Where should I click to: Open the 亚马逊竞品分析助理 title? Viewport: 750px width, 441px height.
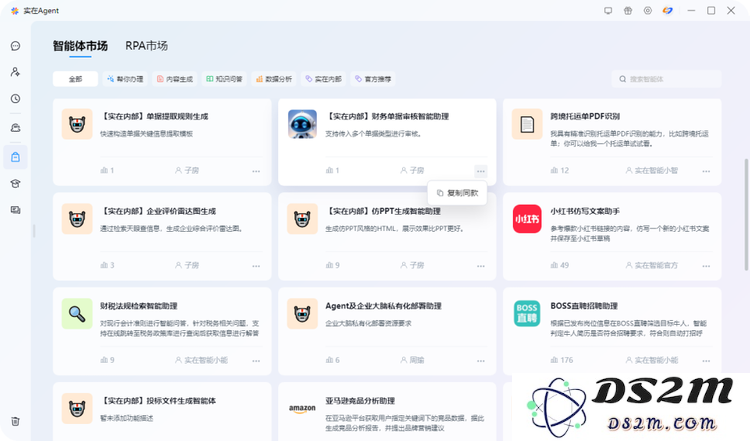point(360,400)
